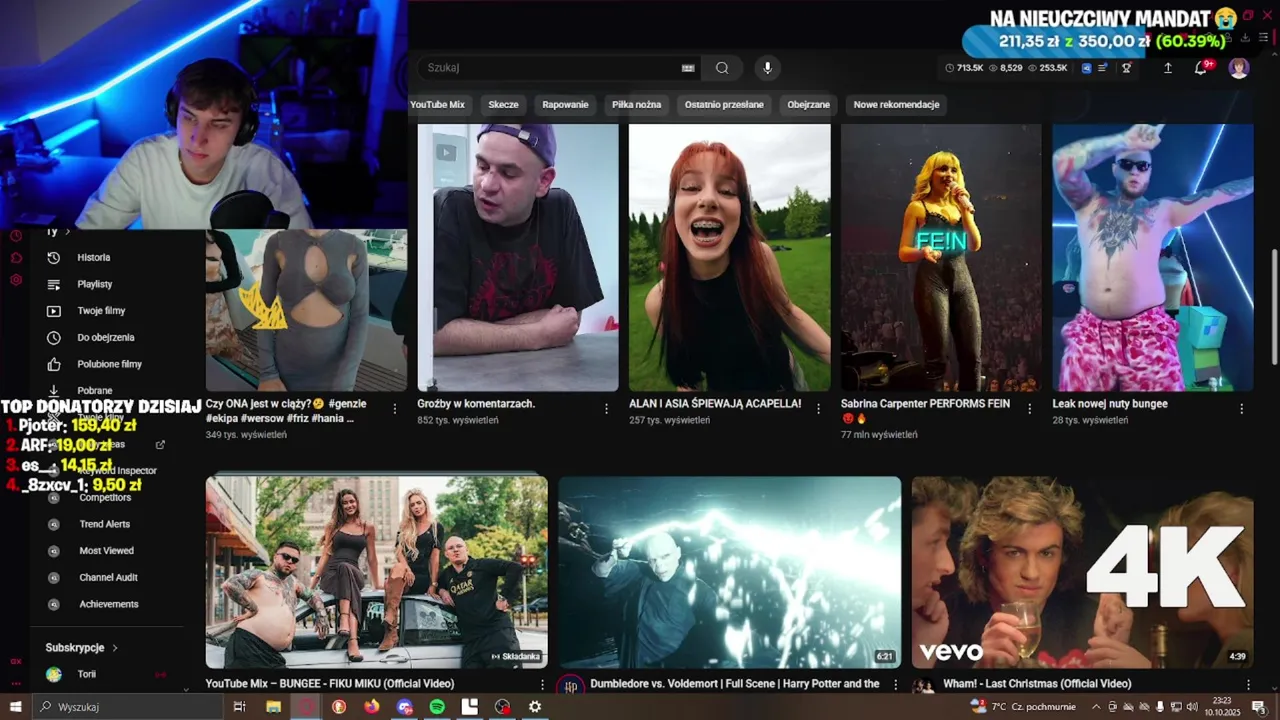Open more options for ALAN I ASIA short

point(818,408)
